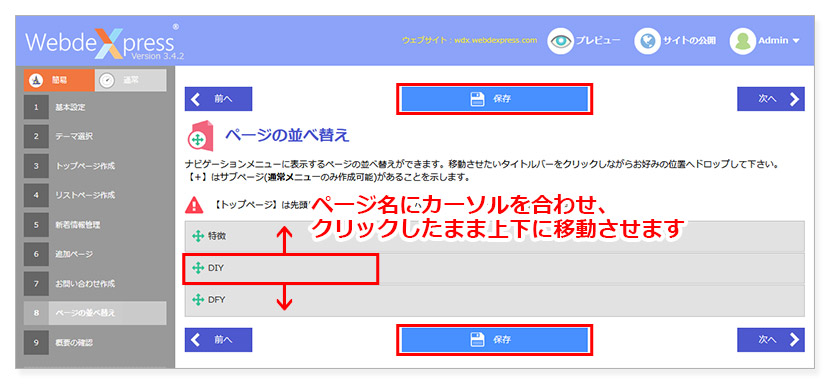
Task: Click floppy disk icon in top 保存 button
Action: pyautogui.click(x=477, y=99)
